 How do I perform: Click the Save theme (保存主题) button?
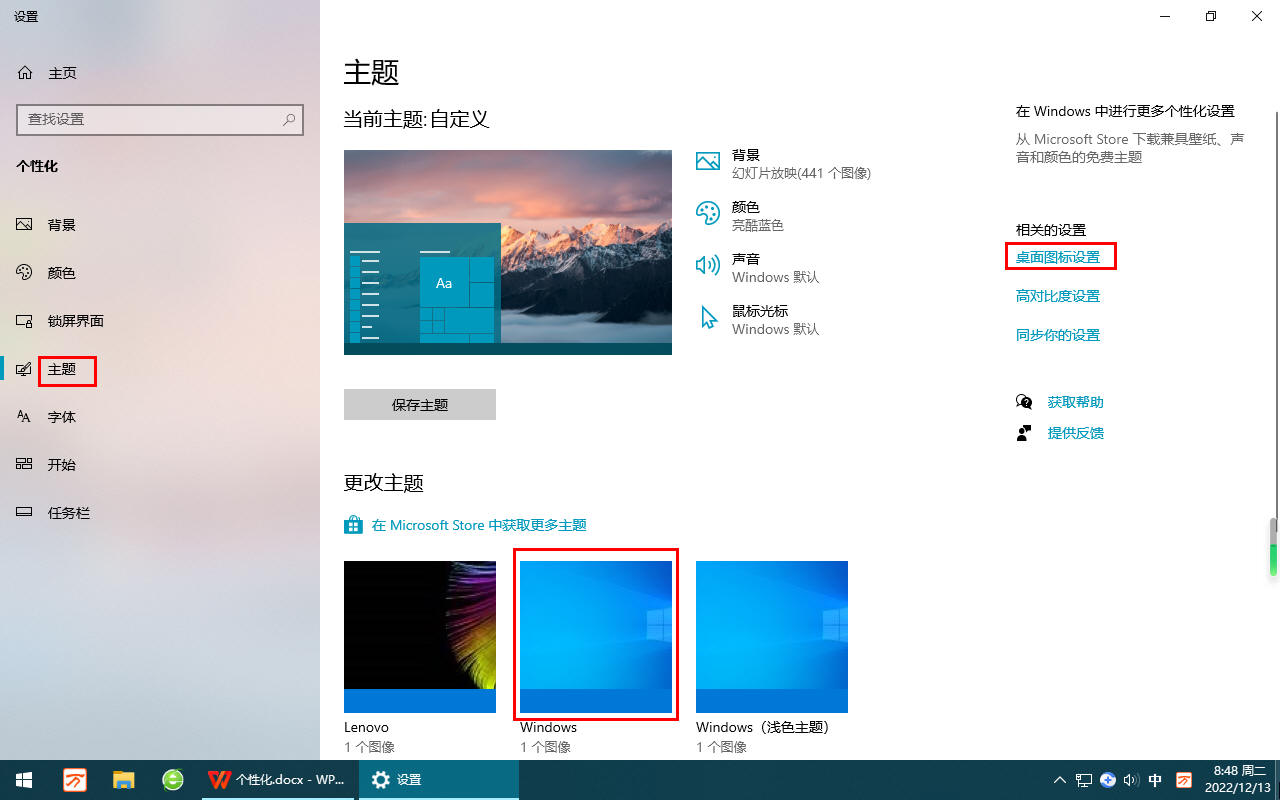point(420,405)
